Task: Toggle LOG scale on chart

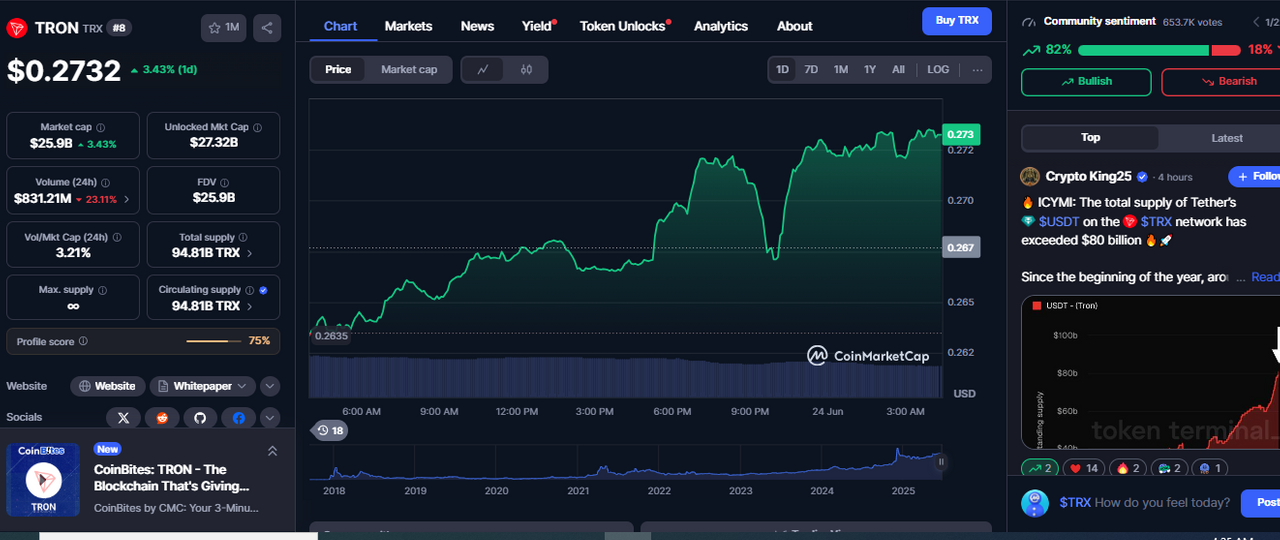Action: coord(938,70)
